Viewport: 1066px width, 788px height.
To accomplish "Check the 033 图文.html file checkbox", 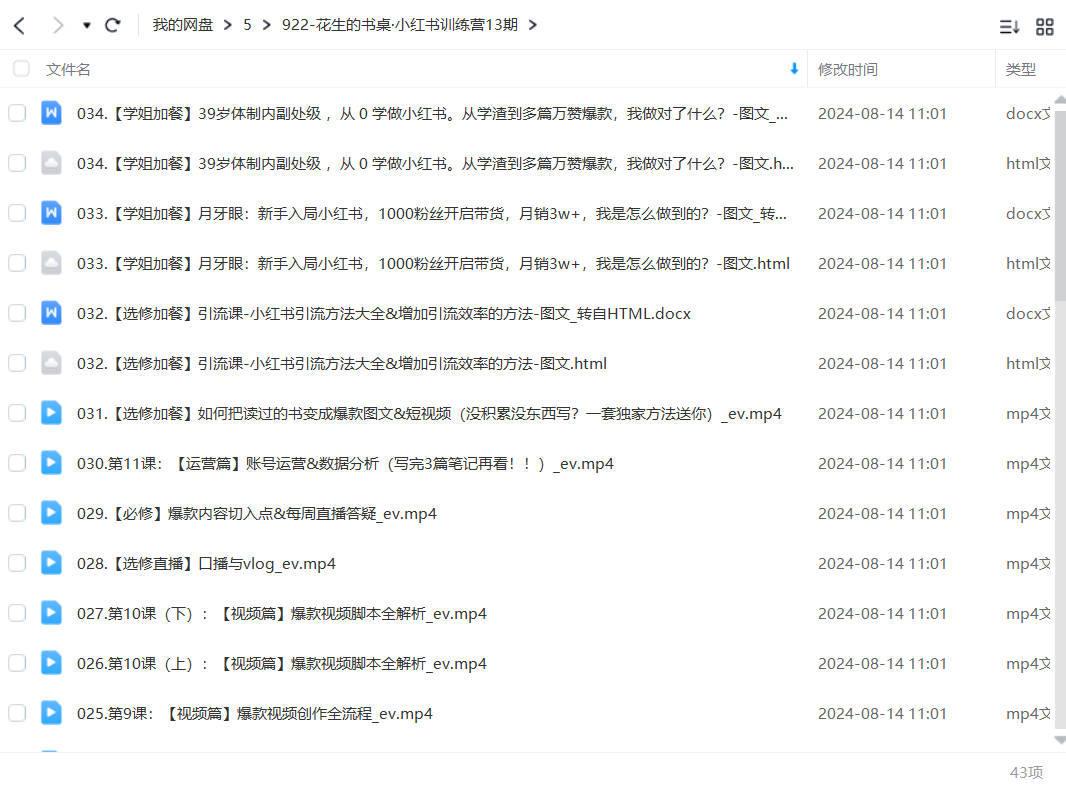I will pos(17,263).
